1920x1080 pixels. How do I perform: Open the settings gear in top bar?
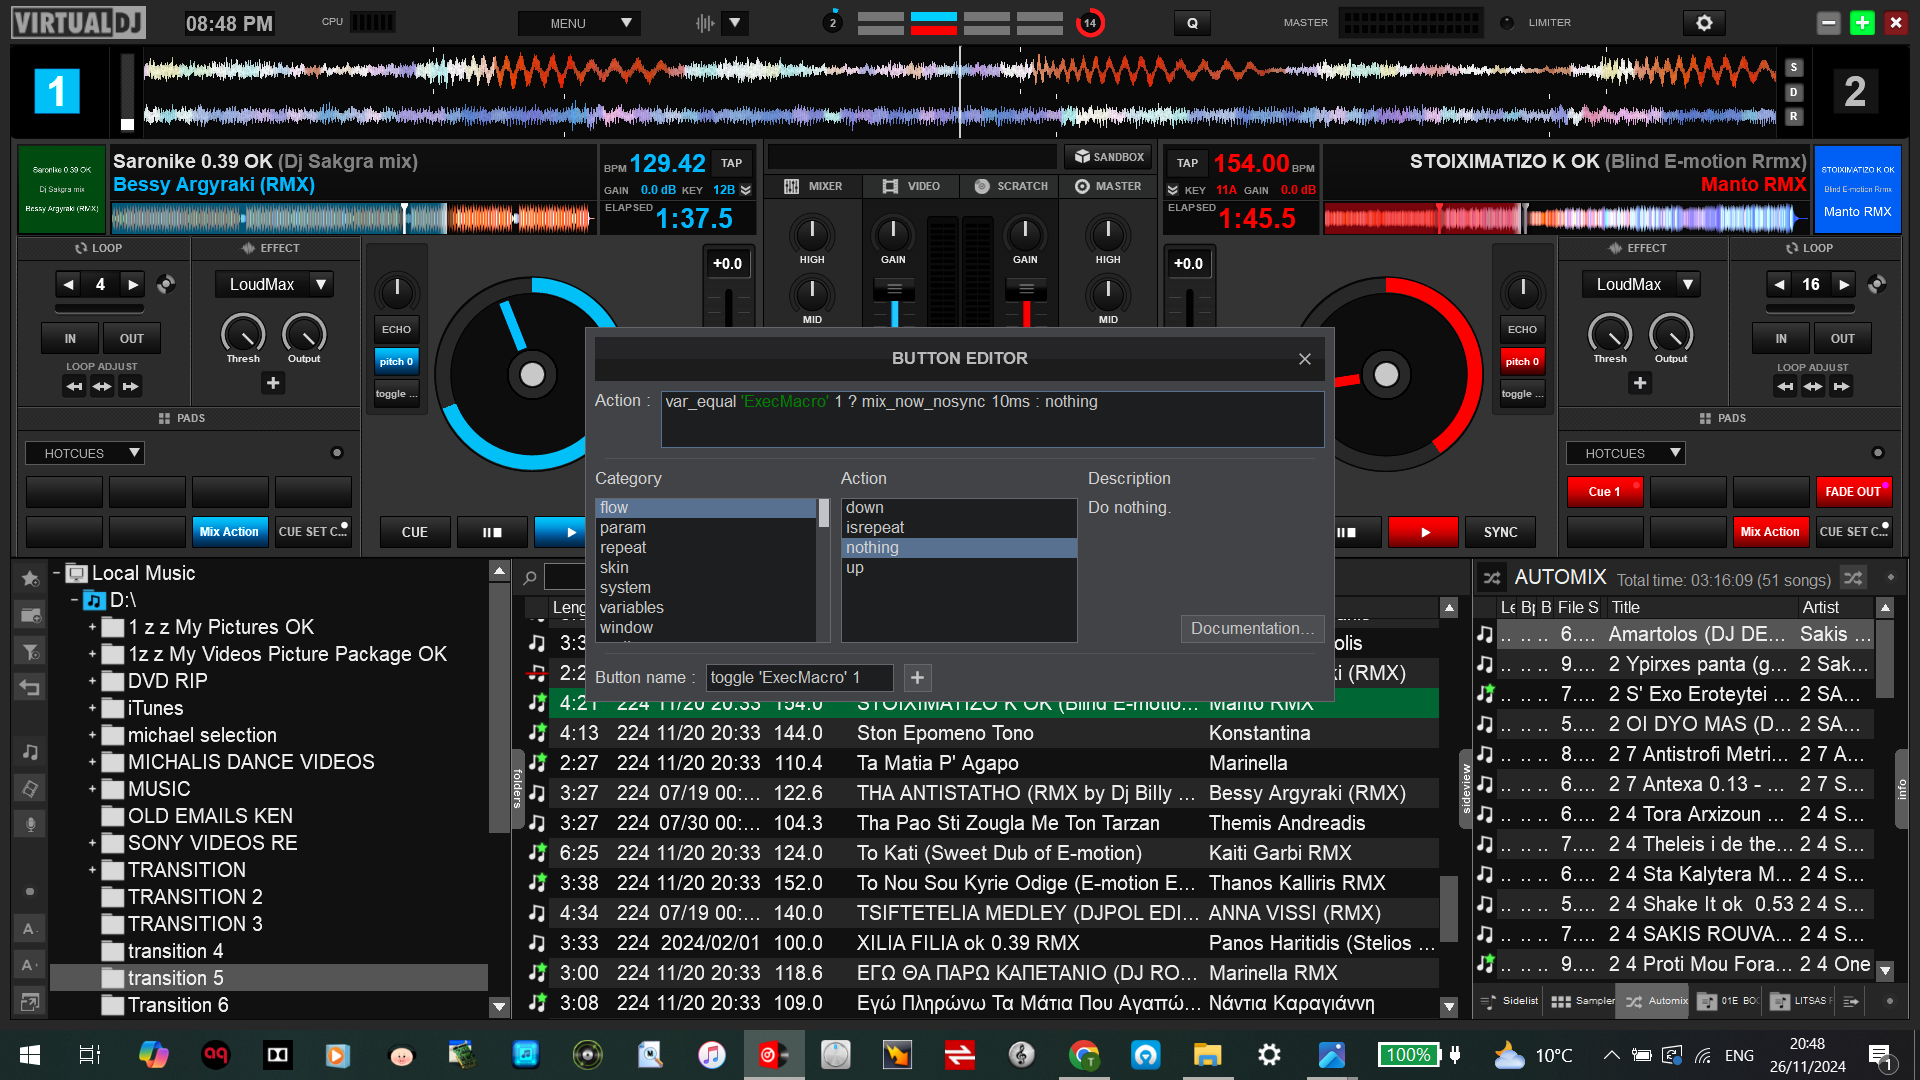click(x=1704, y=23)
